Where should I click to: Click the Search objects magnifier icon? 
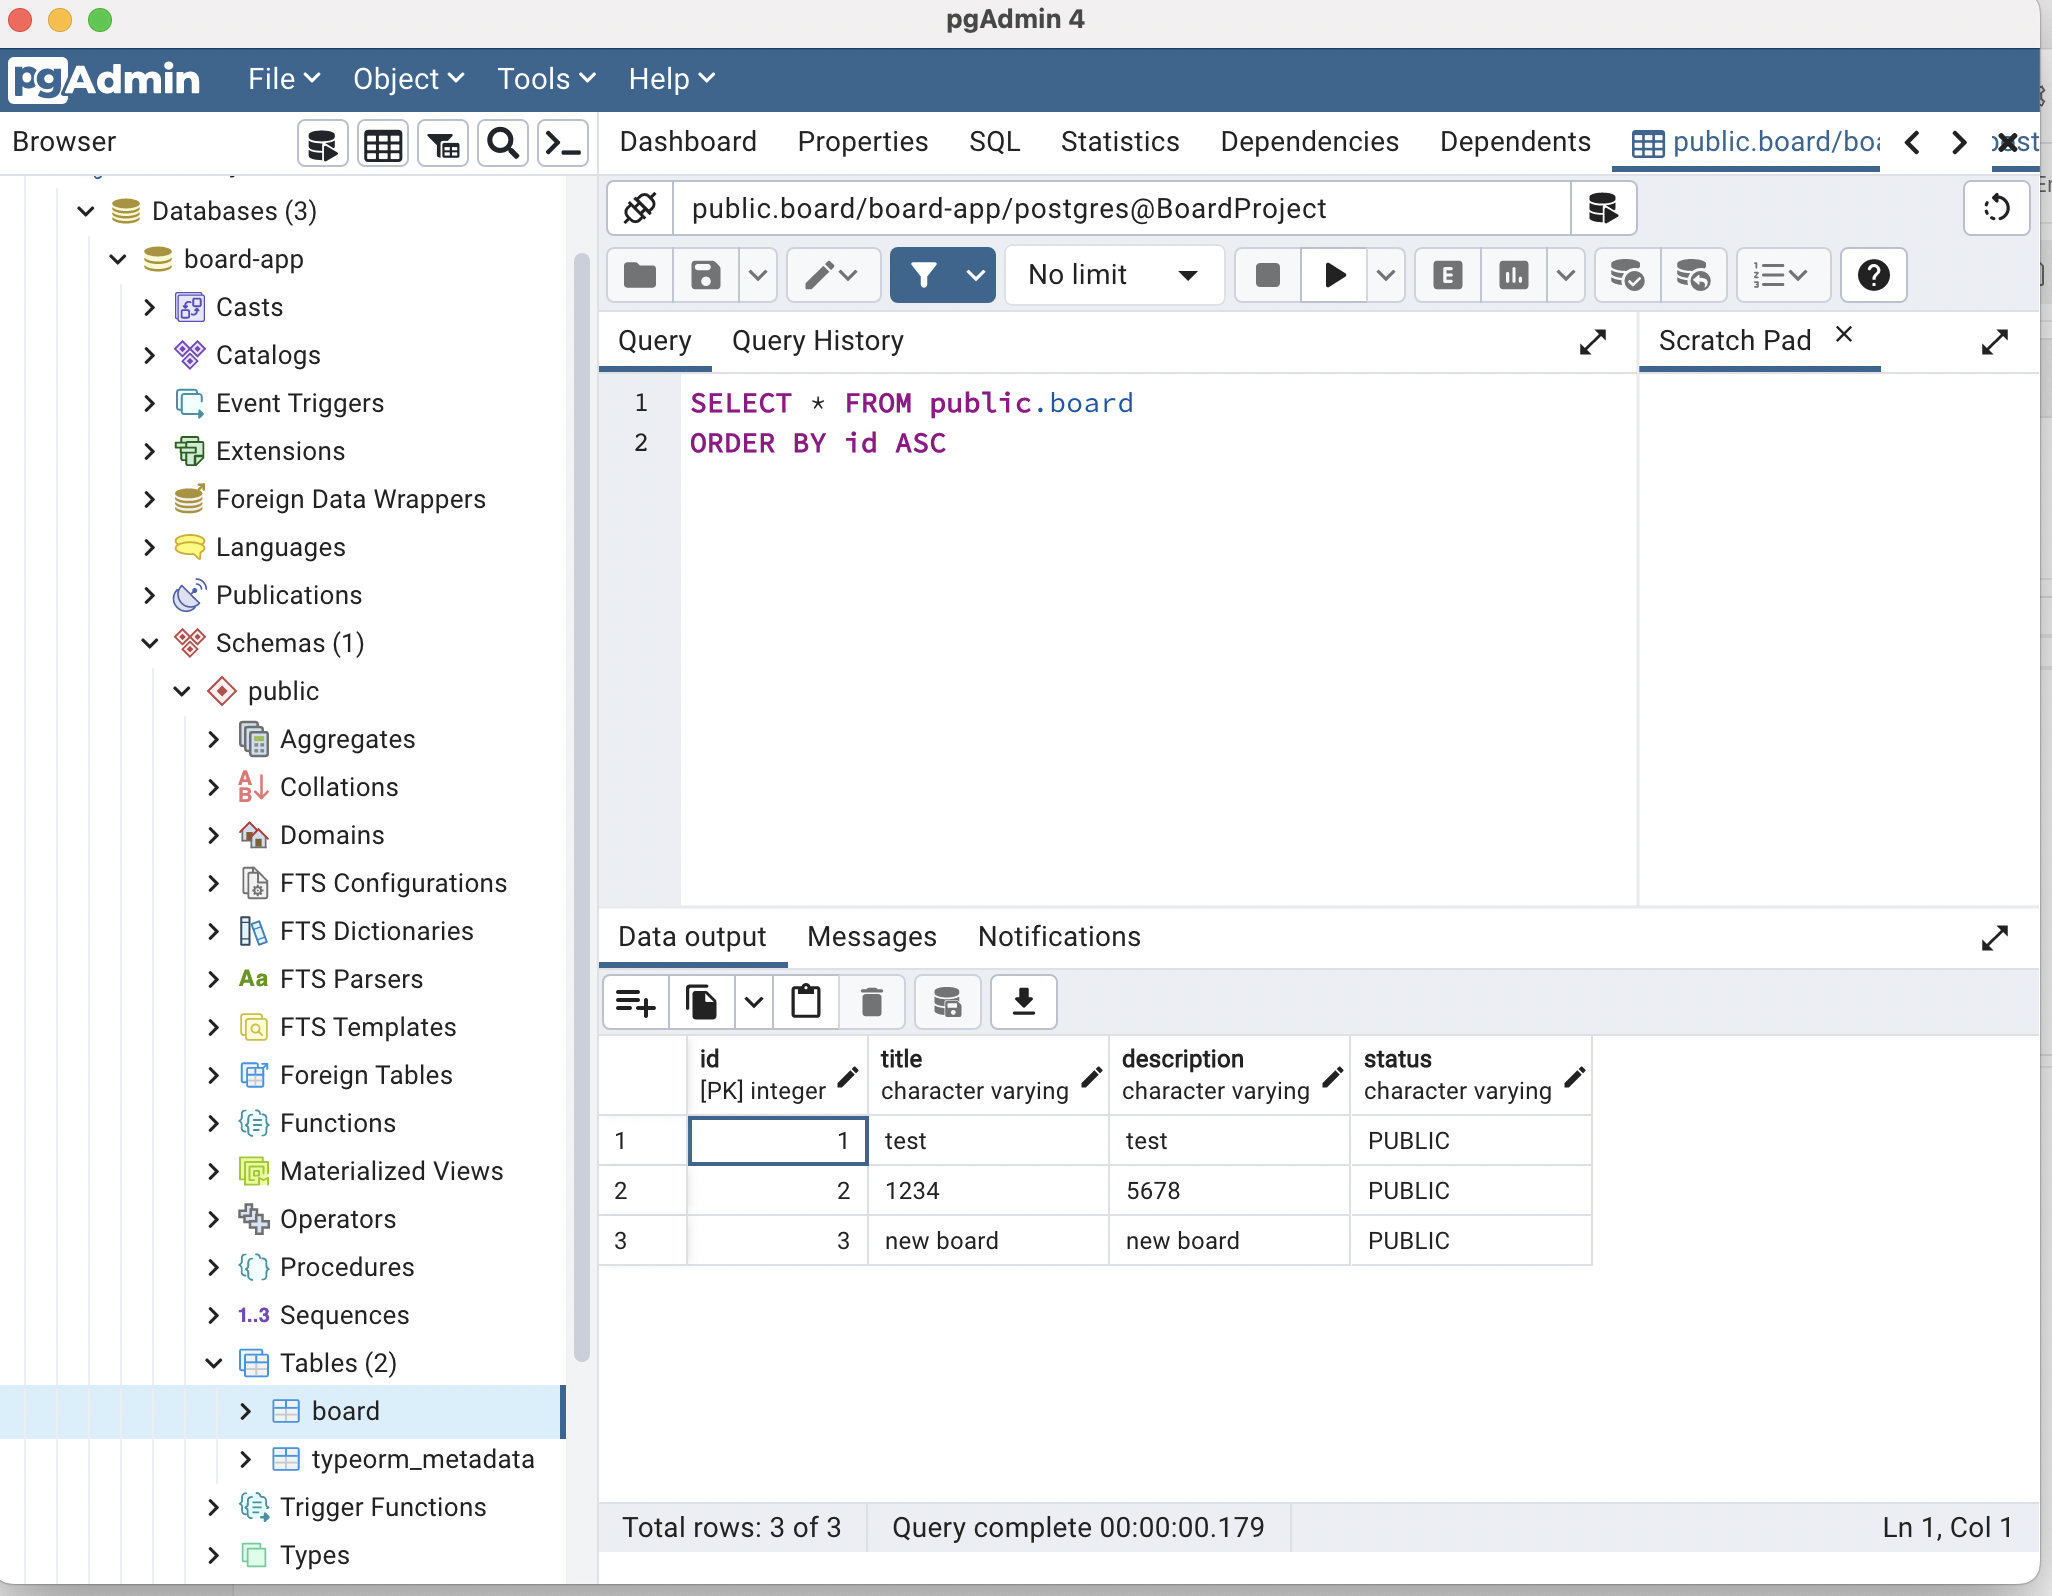click(502, 145)
